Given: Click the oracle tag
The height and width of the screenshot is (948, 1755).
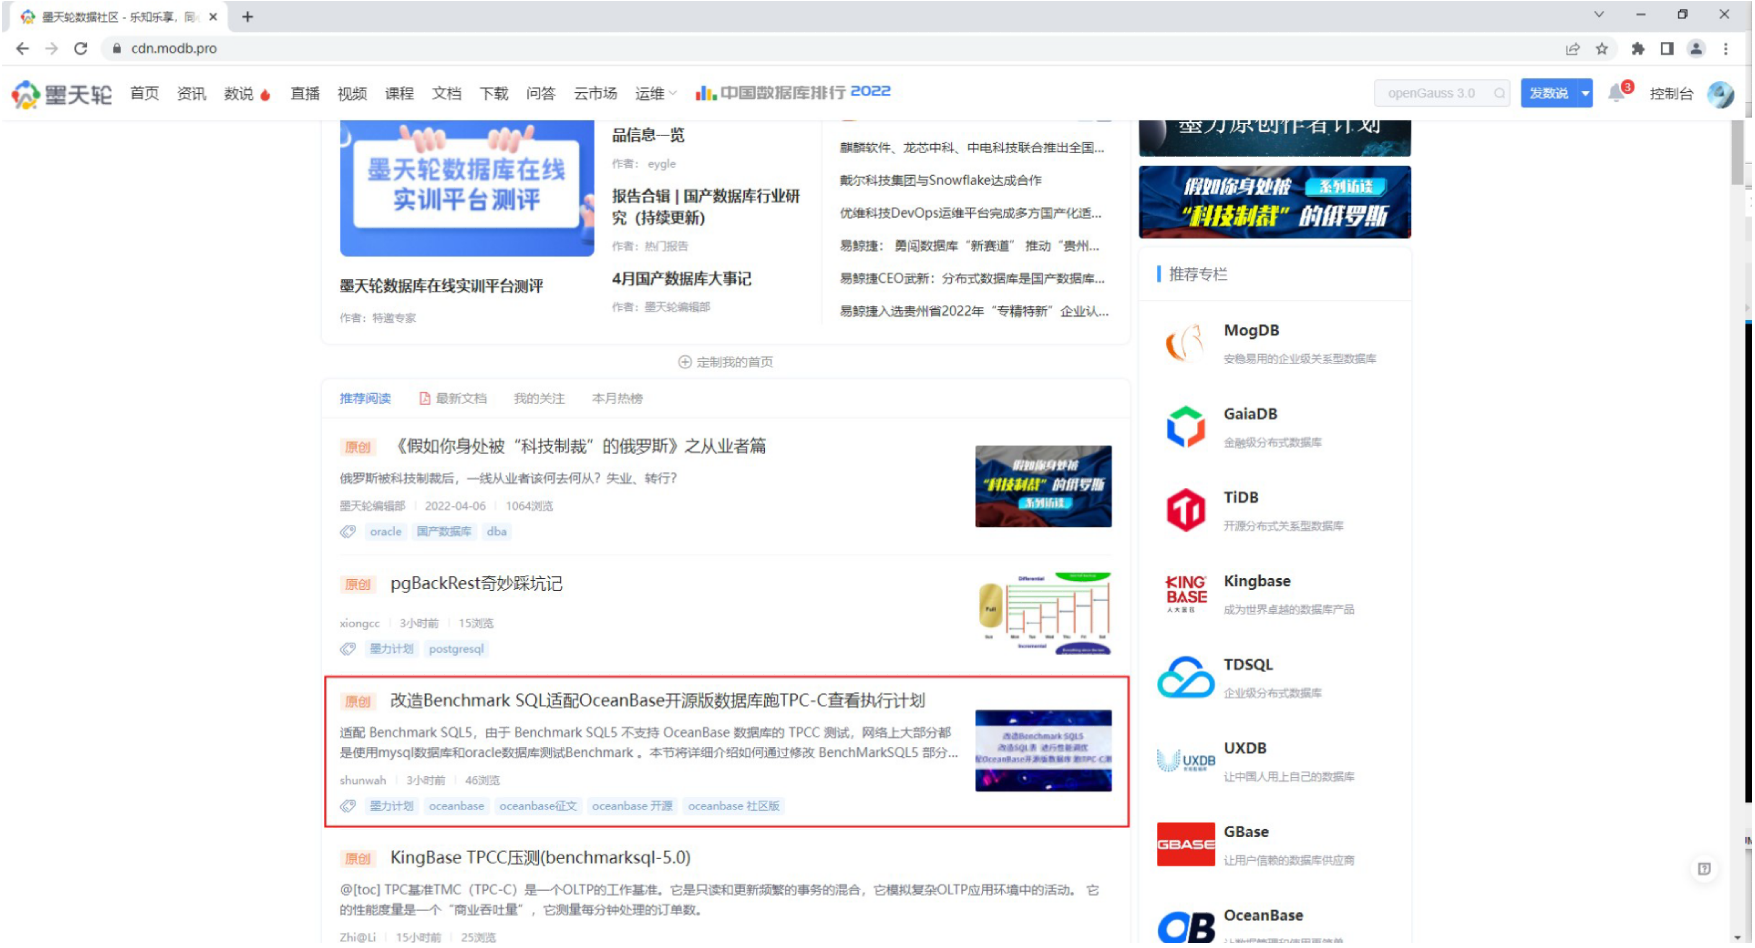Looking at the screenshot, I should click(385, 531).
